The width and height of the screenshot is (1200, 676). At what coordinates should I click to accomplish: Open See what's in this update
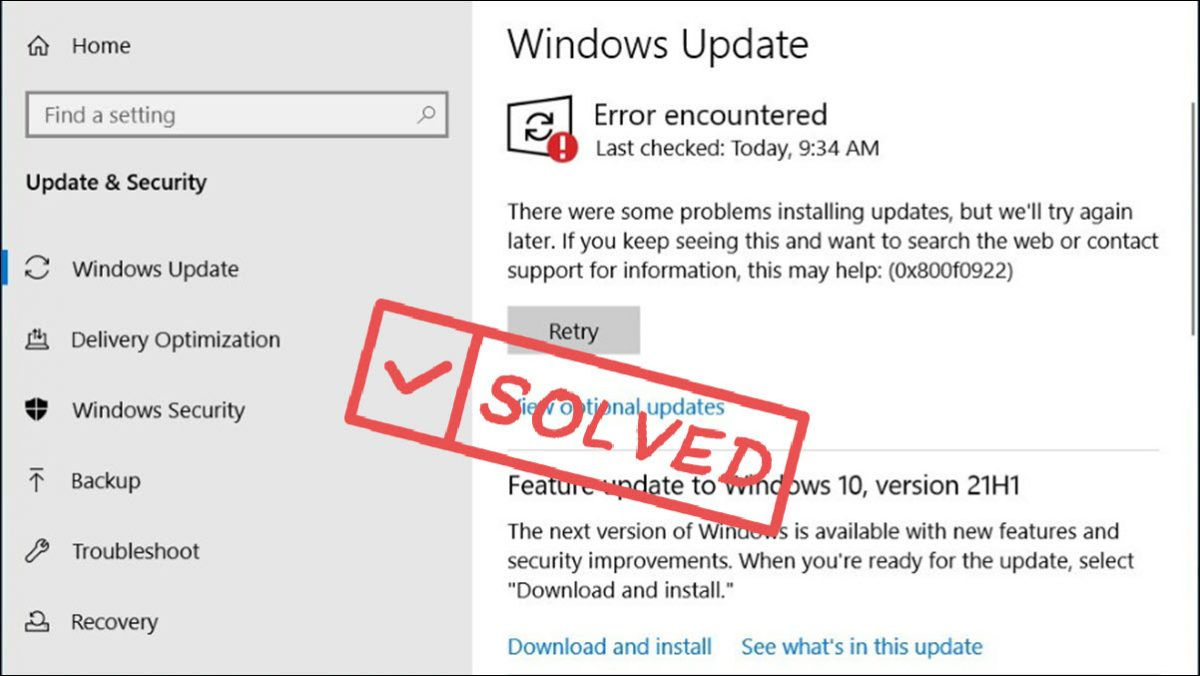[x=862, y=647]
